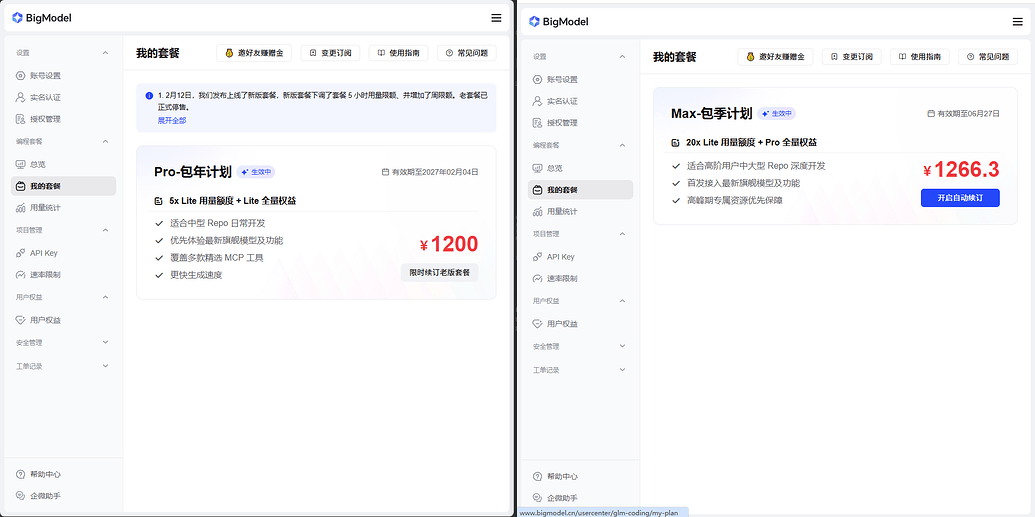Open API Key page in left window
Viewport: 1035px width, 517px height.
coord(63,253)
